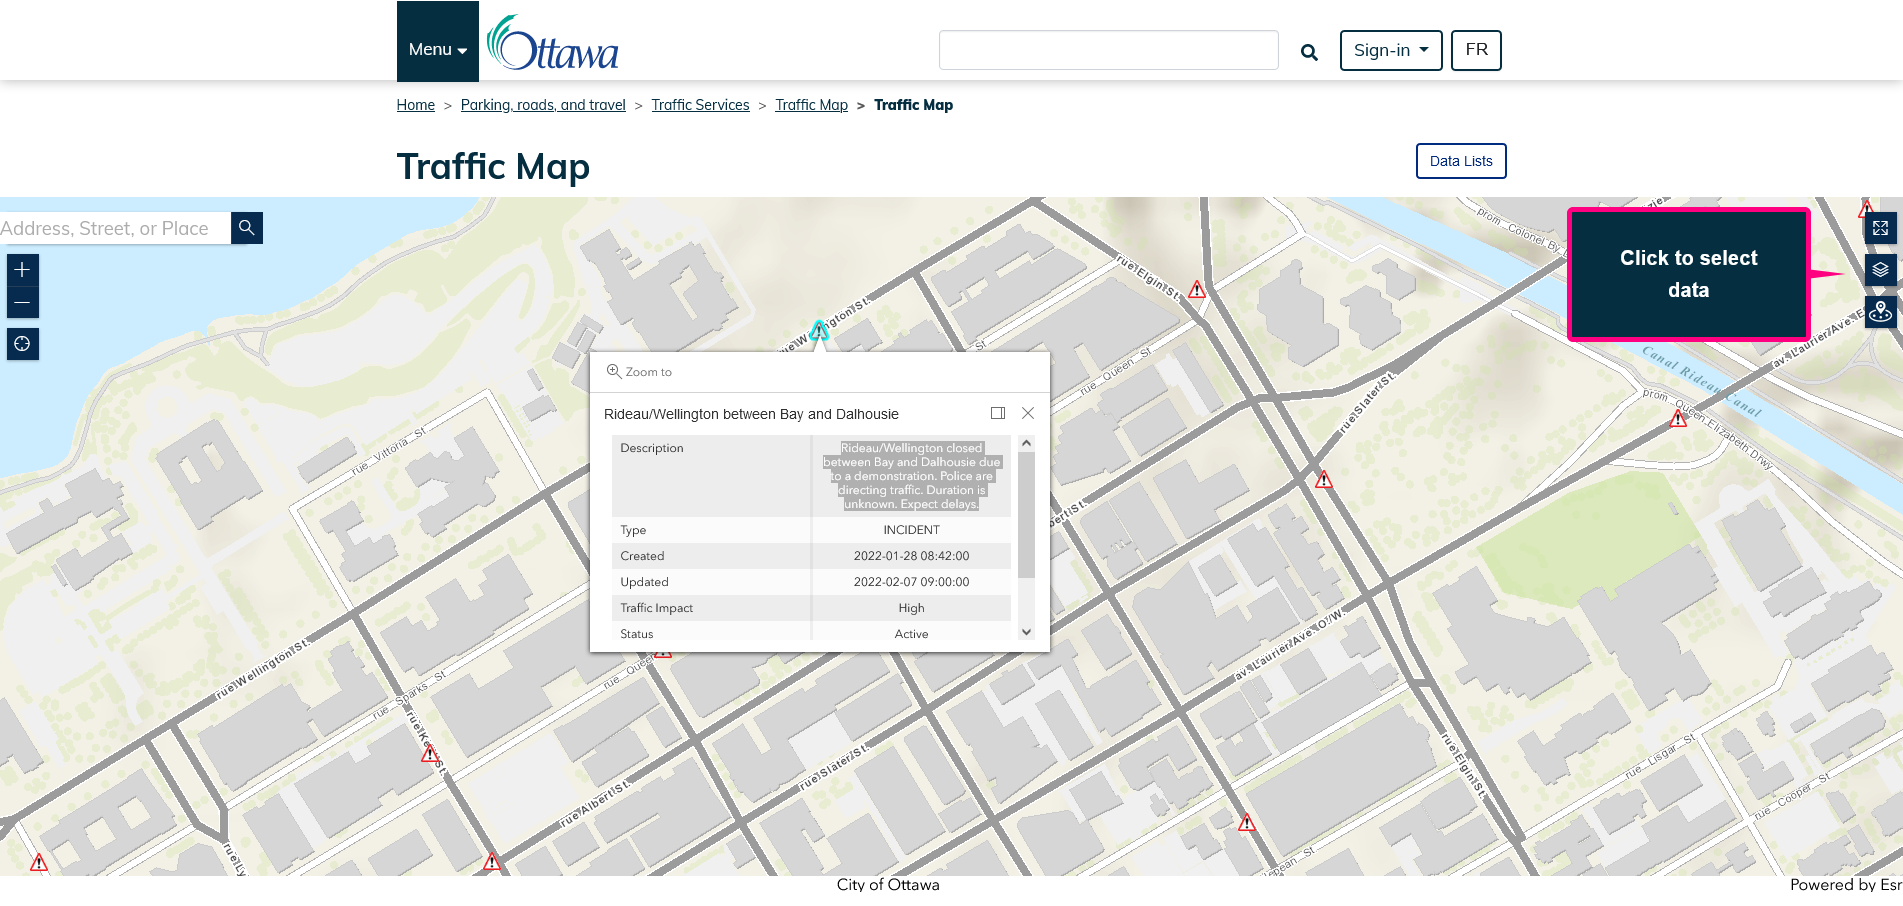1903x906 pixels.
Task: Open the Data Lists button
Action: [x=1461, y=161]
